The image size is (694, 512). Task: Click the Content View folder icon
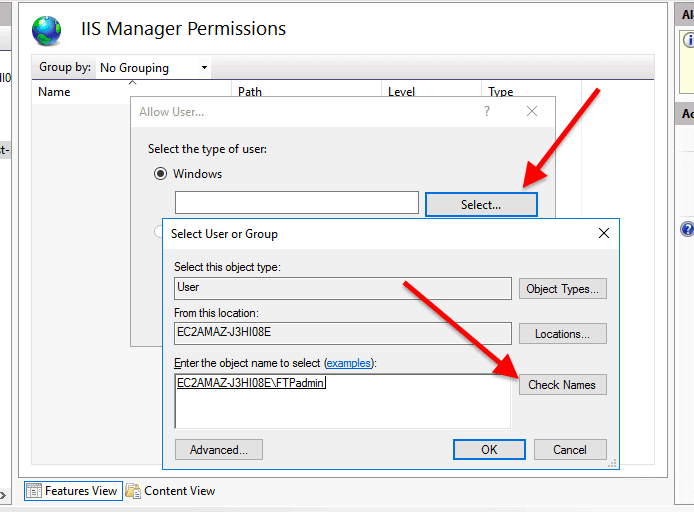[133, 491]
